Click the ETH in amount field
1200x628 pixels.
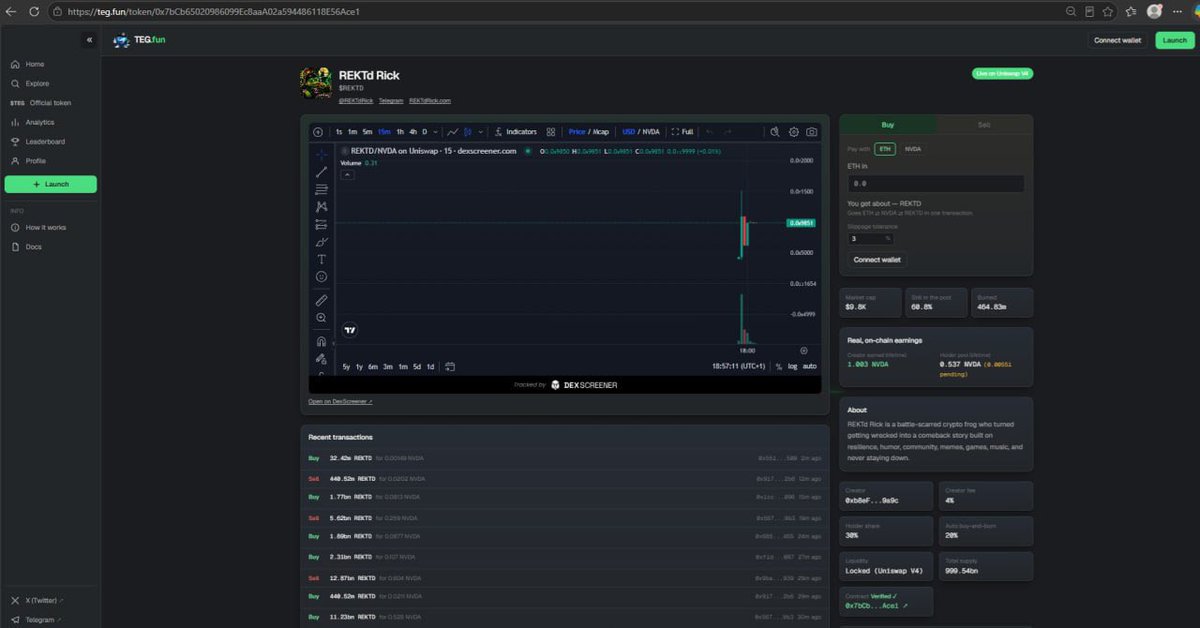point(935,184)
